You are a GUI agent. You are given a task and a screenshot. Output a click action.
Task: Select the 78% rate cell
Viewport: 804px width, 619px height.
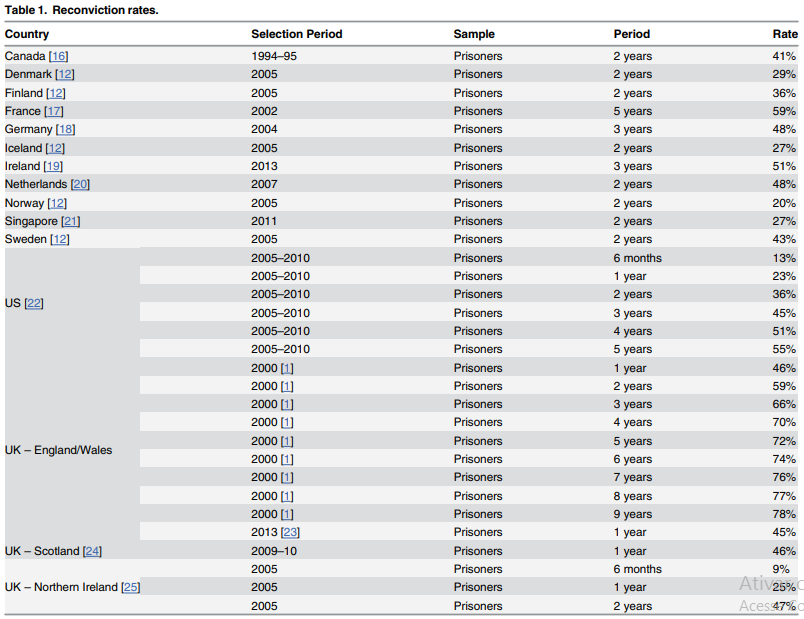[x=784, y=514]
